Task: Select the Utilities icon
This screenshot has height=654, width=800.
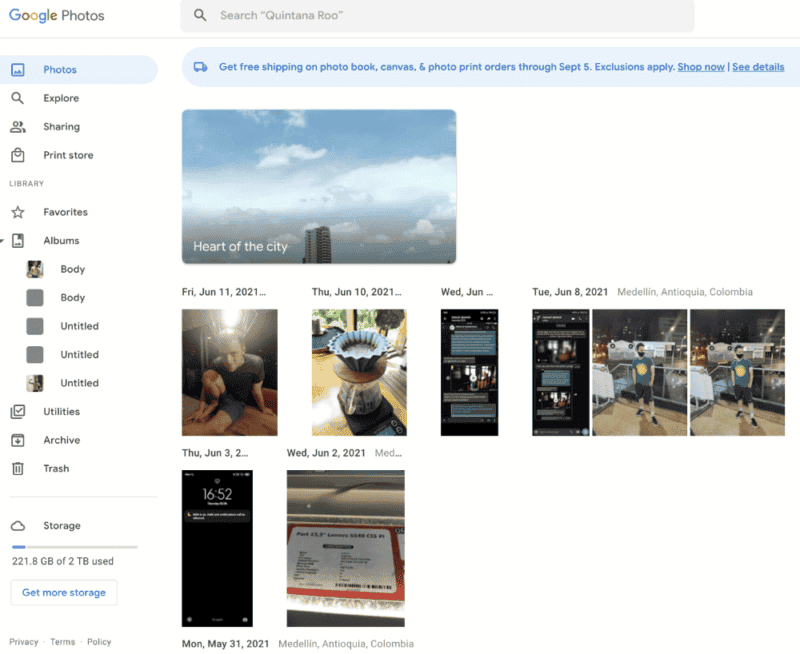Action: [x=20, y=411]
